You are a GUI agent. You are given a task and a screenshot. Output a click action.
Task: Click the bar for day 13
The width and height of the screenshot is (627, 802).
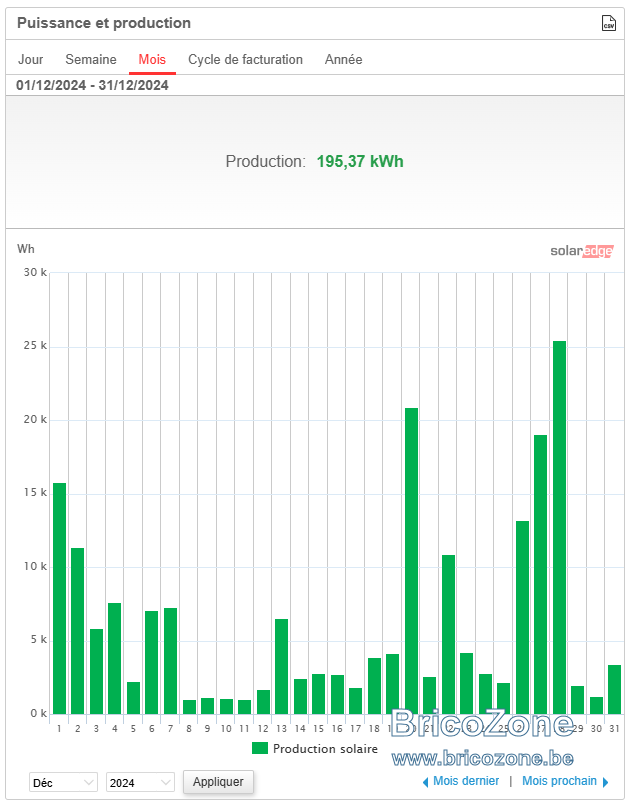click(x=281, y=666)
